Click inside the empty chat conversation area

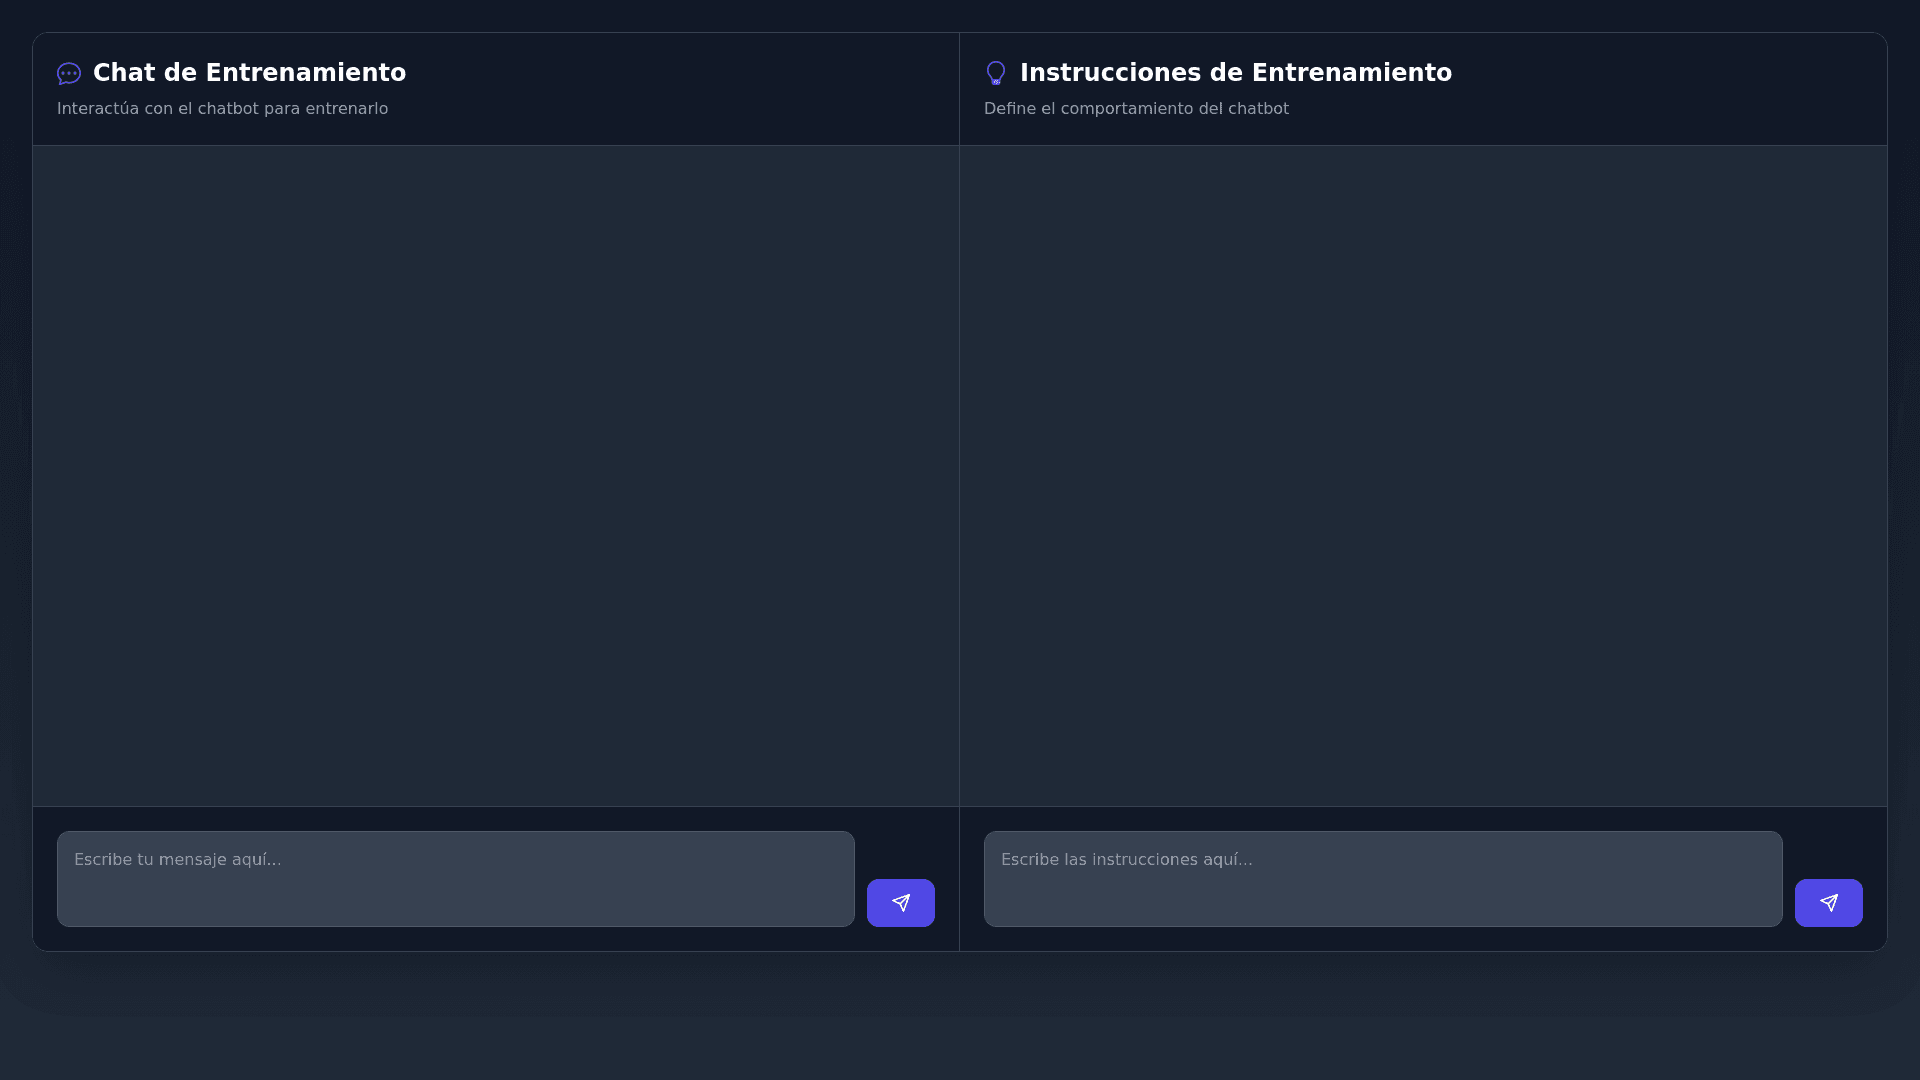pyautogui.click(x=495, y=475)
